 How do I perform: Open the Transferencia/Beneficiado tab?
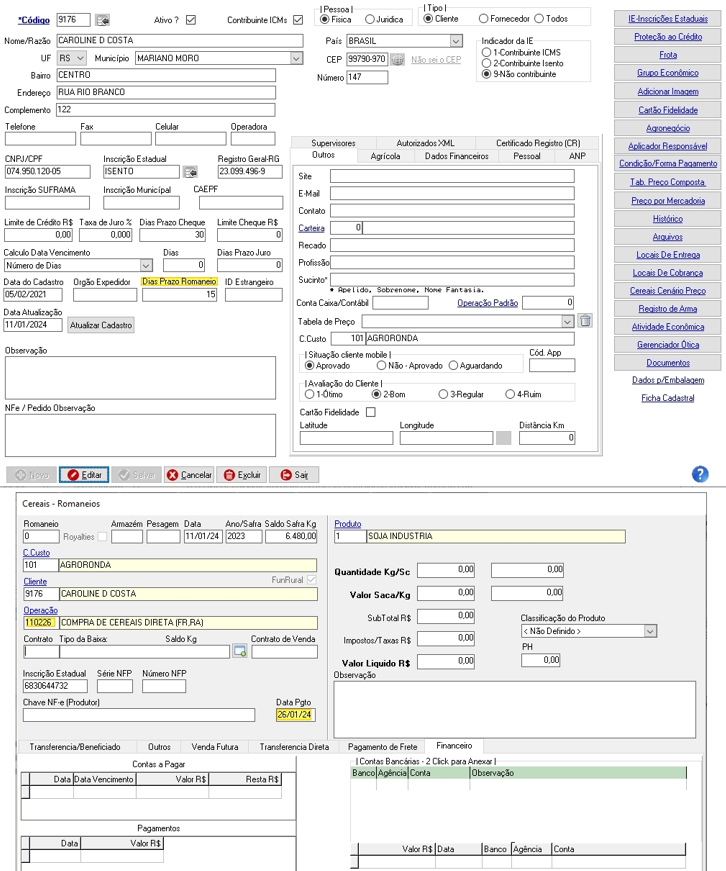75,747
